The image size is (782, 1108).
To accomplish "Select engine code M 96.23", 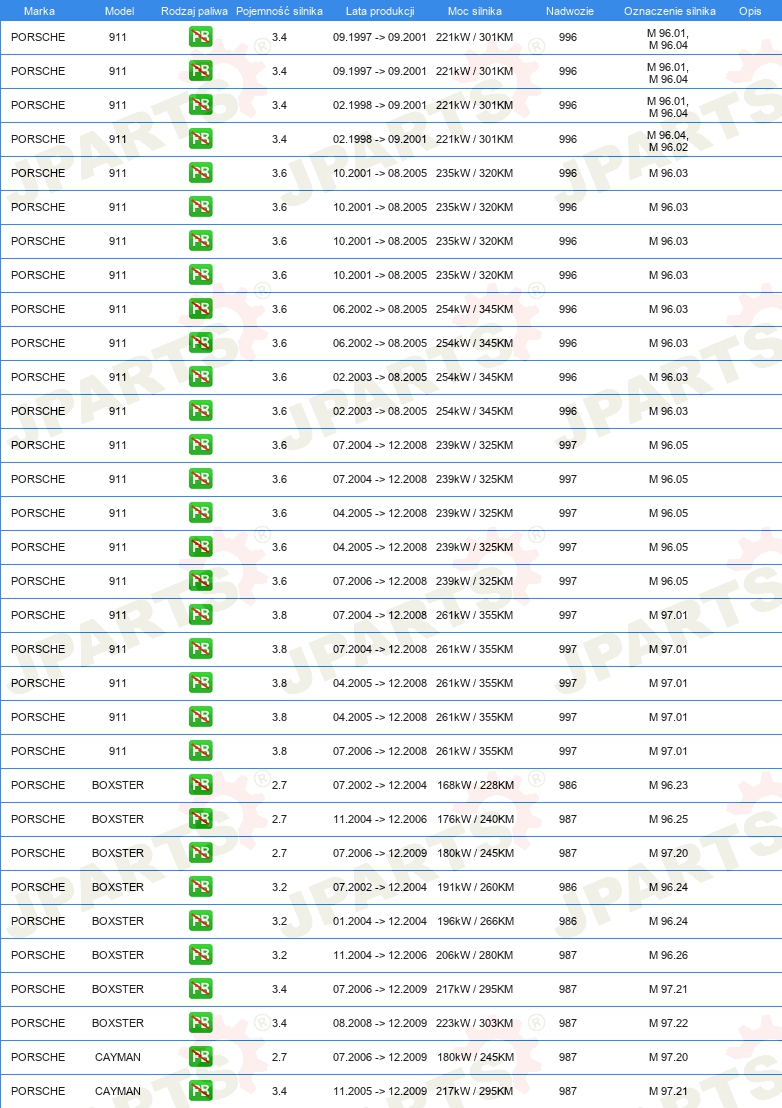I will pyautogui.click(x=668, y=785).
